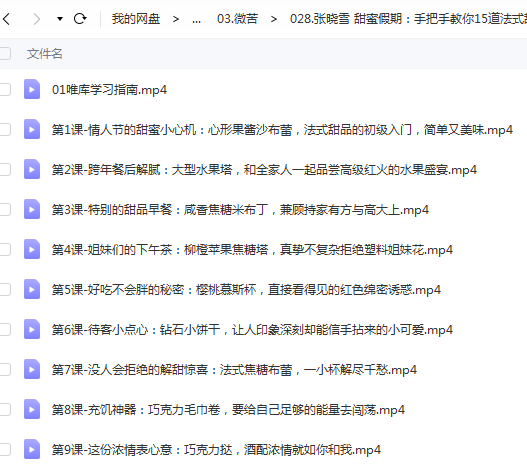Viewport: 527px width, 469px height.
Task: Open 第5课-好吃不会胖的秘密 video file name
Action: pyautogui.click(x=246, y=290)
